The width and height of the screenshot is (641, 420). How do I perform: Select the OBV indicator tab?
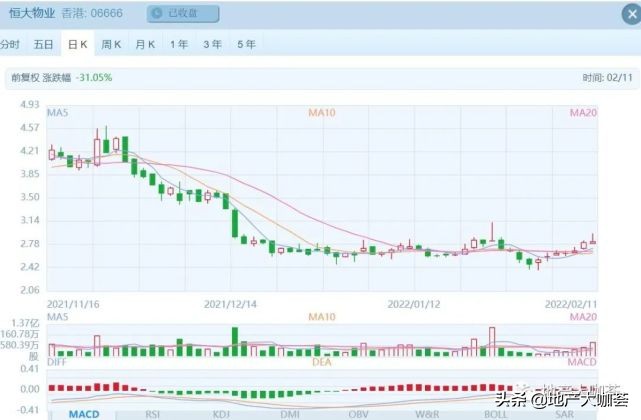[359, 414]
